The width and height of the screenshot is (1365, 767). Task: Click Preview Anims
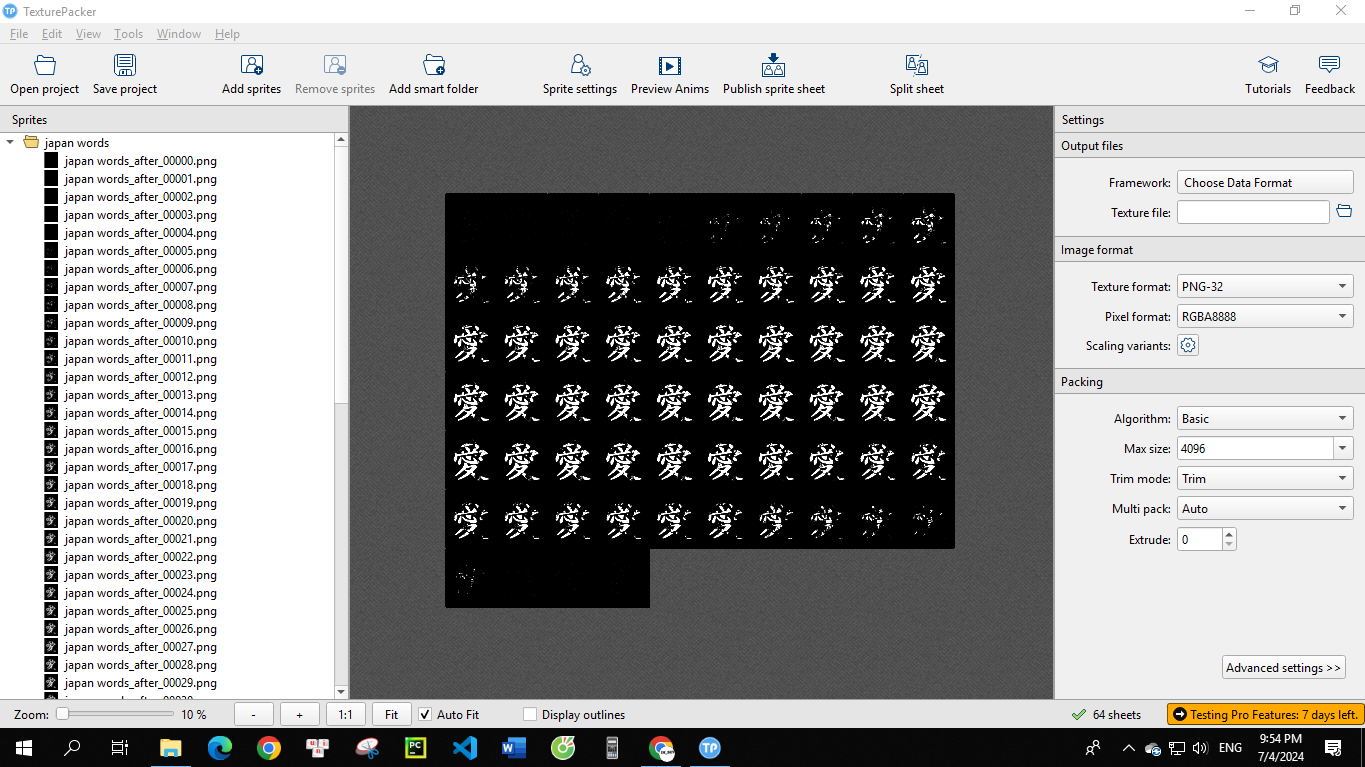(669, 72)
